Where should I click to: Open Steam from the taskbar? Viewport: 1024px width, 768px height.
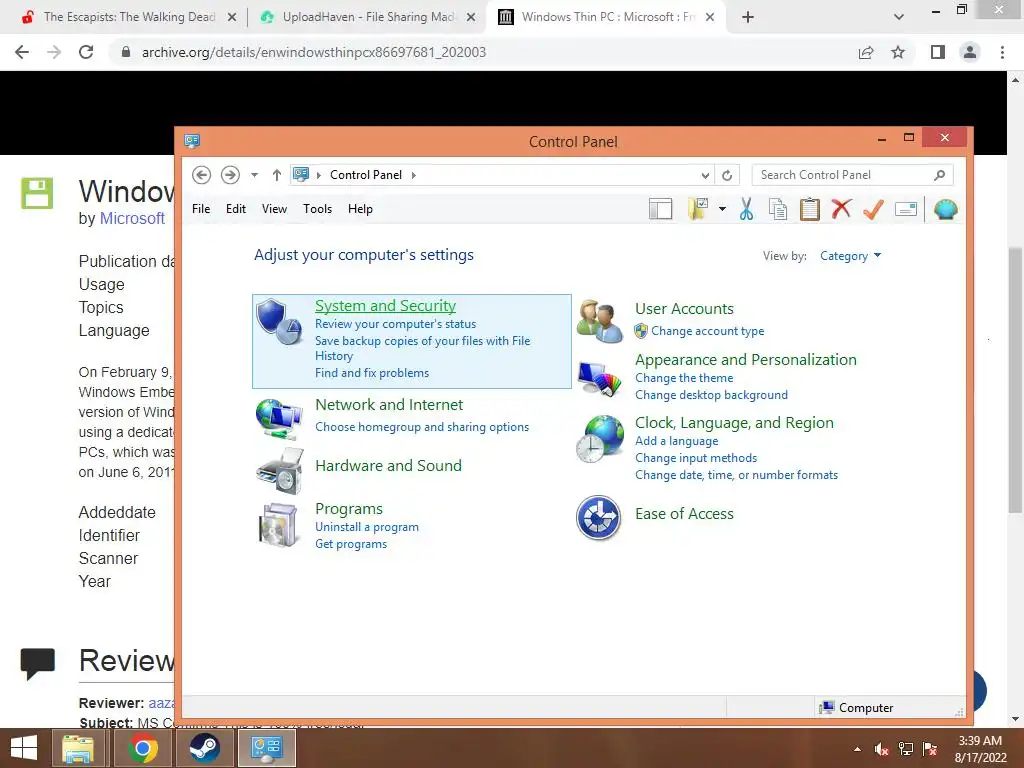(204, 748)
